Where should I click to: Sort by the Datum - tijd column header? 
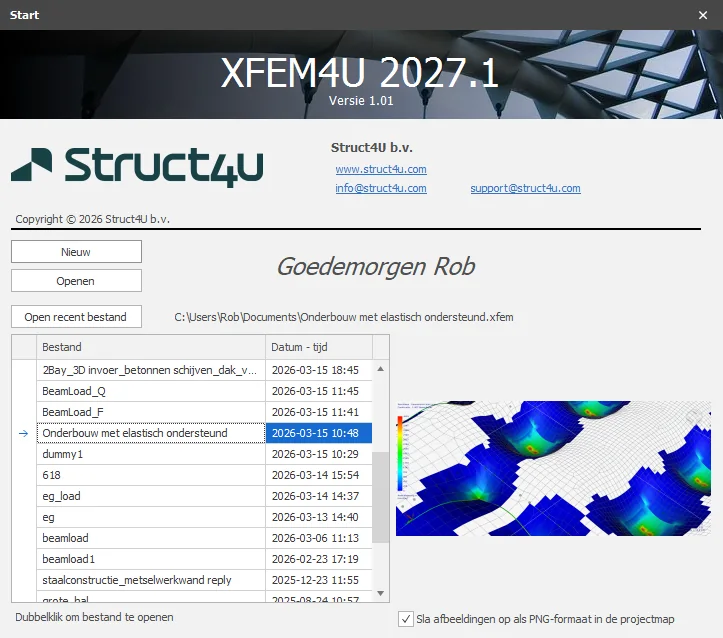pos(319,347)
